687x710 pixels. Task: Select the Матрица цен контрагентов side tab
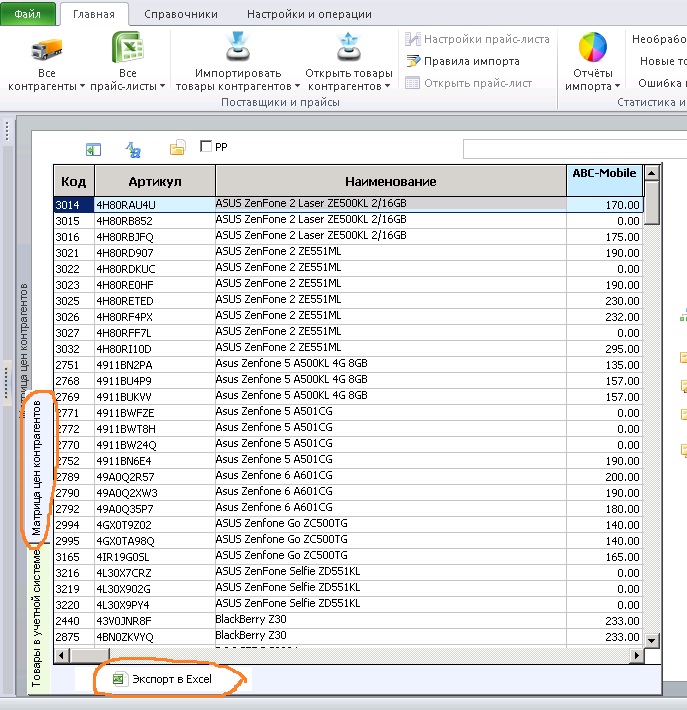[36, 468]
